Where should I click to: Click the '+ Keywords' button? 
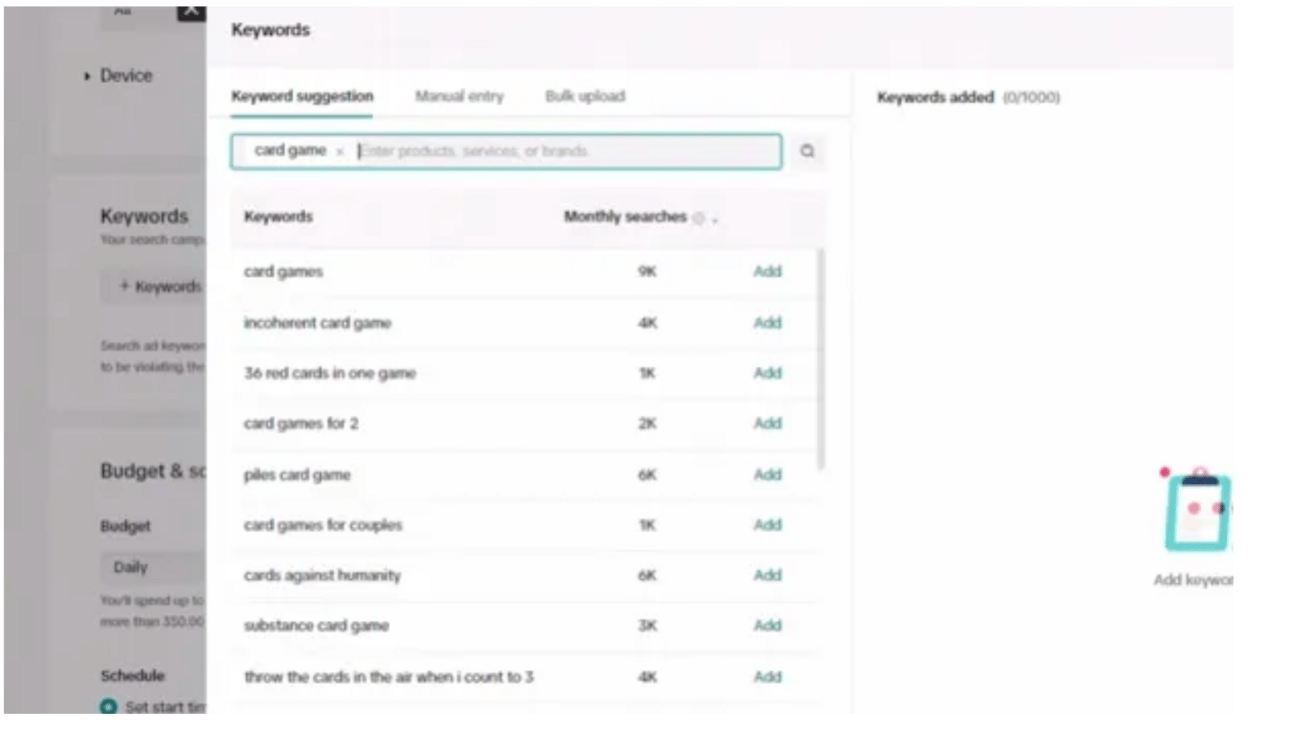click(154, 287)
